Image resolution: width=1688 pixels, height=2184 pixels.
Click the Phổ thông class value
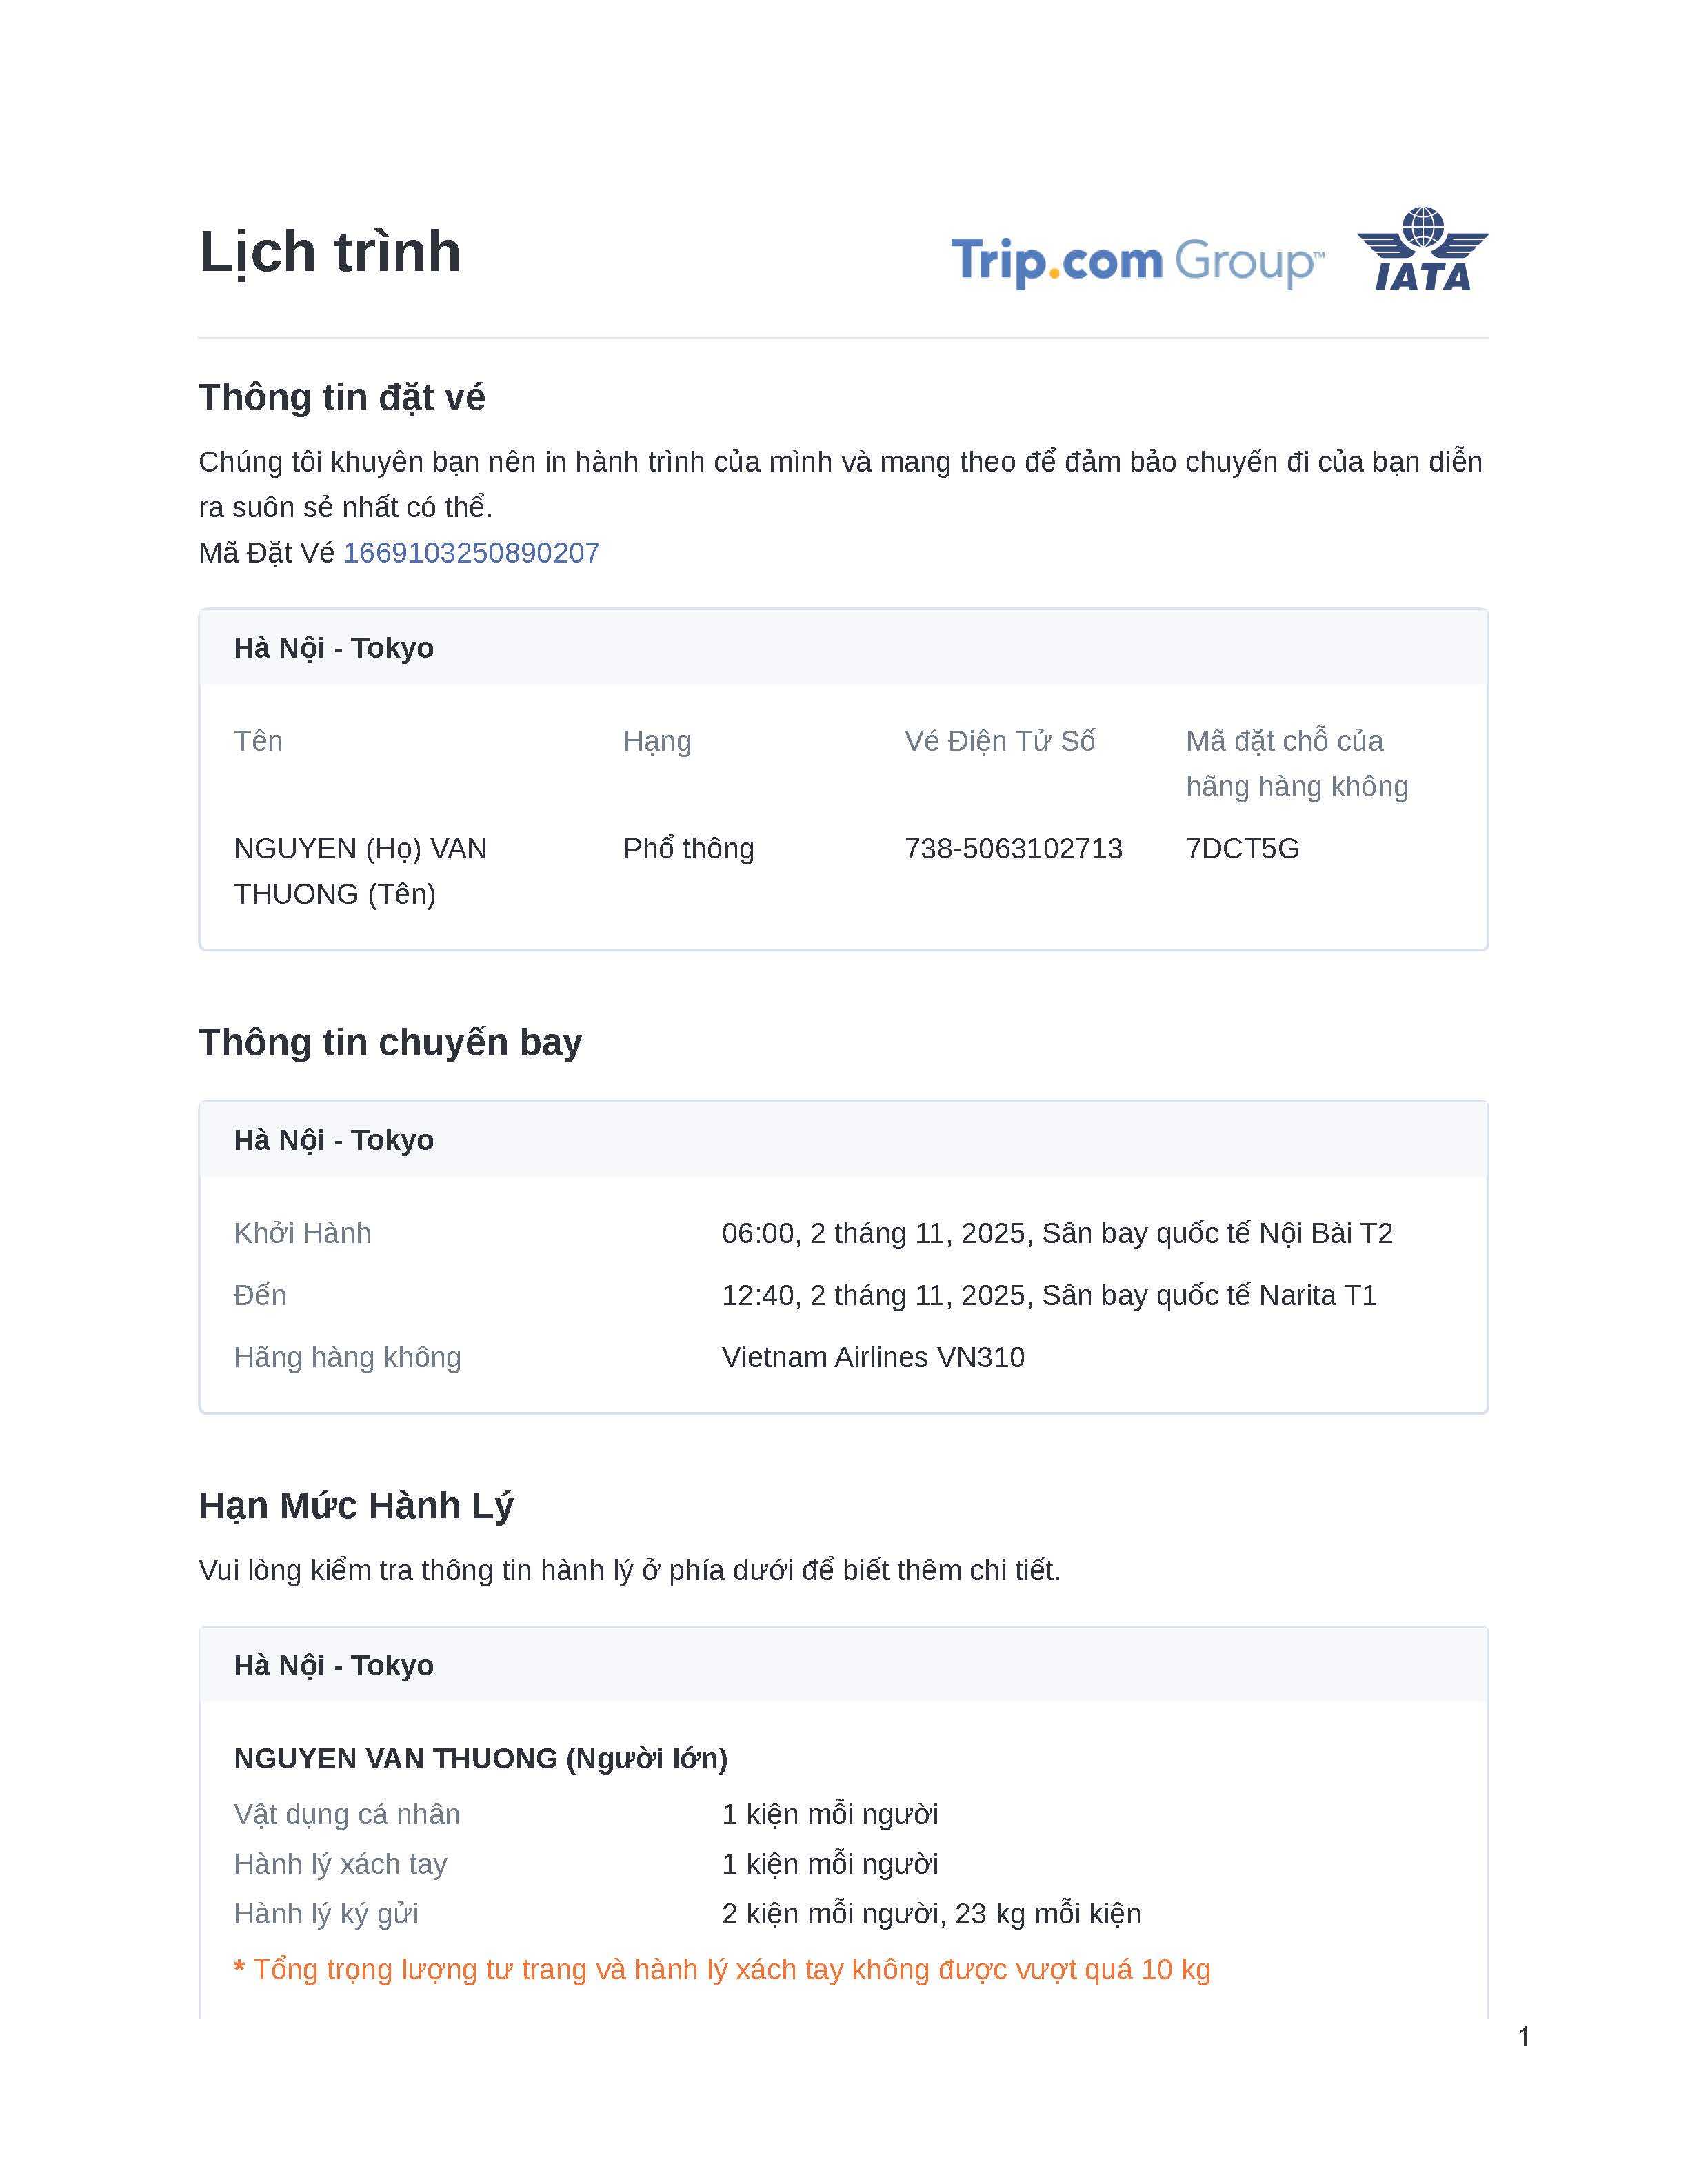688,848
